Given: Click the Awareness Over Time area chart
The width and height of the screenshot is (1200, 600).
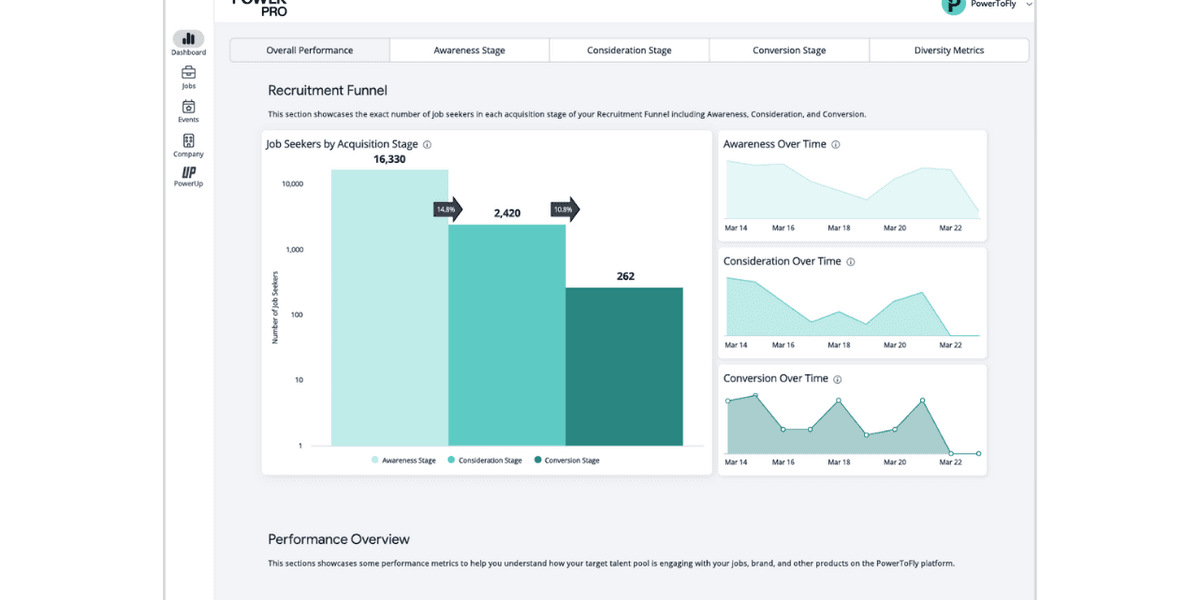Looking at the screenshot, I should click(852, 189).
